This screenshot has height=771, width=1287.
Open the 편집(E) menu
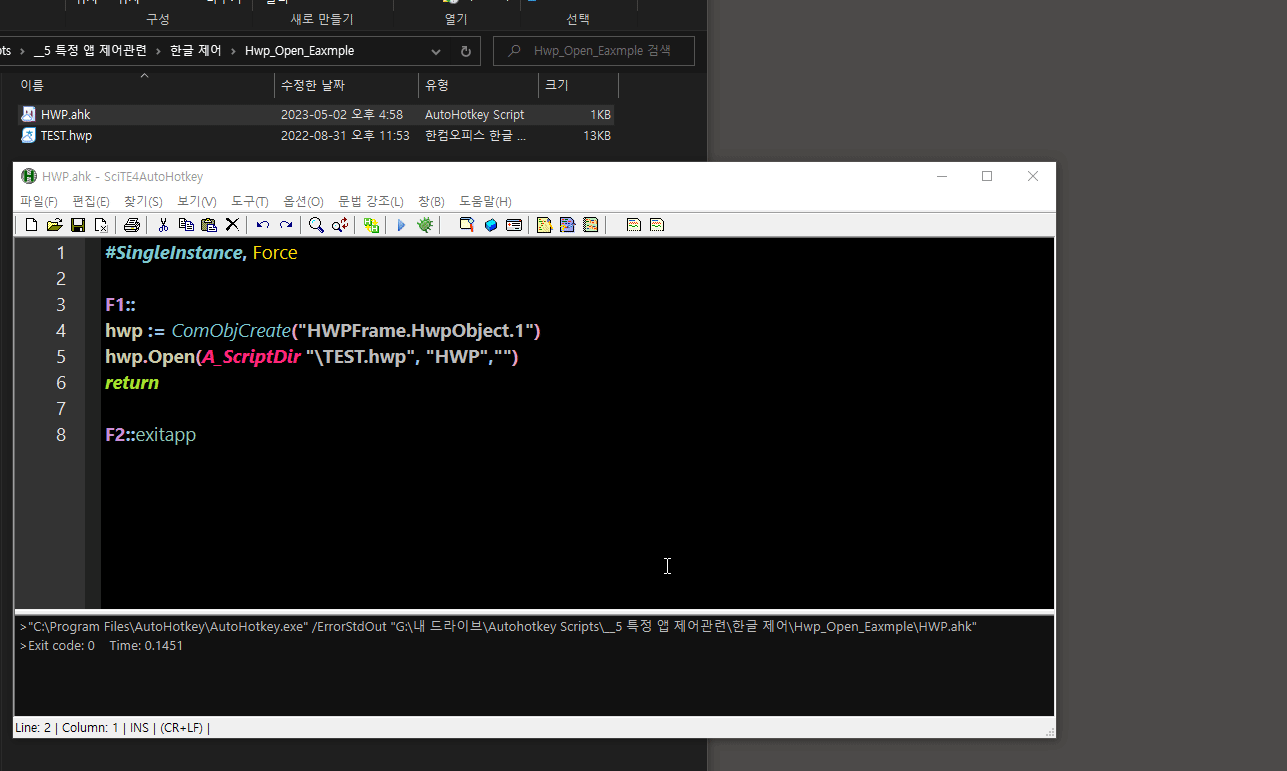pos(91,201)
